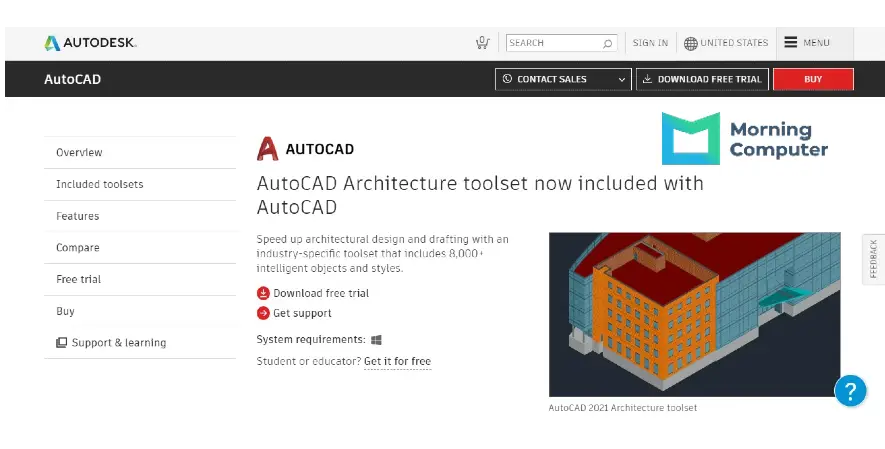Expand the Contact Sales dropdown arrow
Screen dimensions: 885x449
(x=621, y=80)
